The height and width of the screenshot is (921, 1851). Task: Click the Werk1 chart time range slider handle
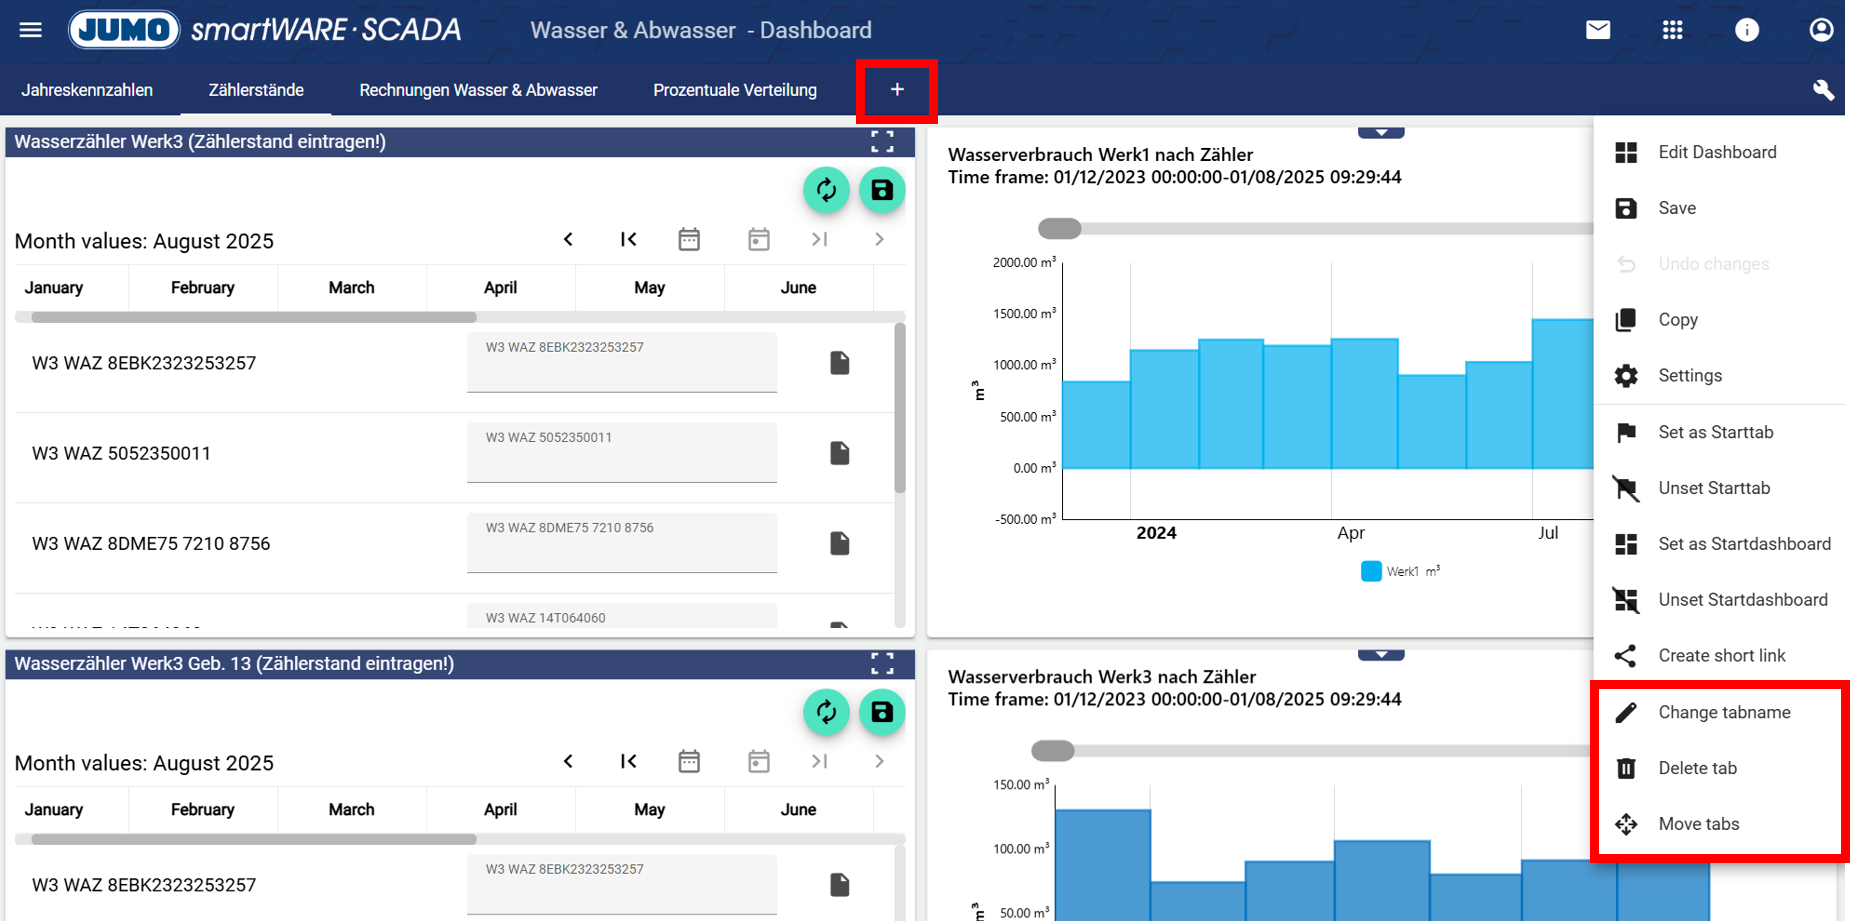point(1059,229)
